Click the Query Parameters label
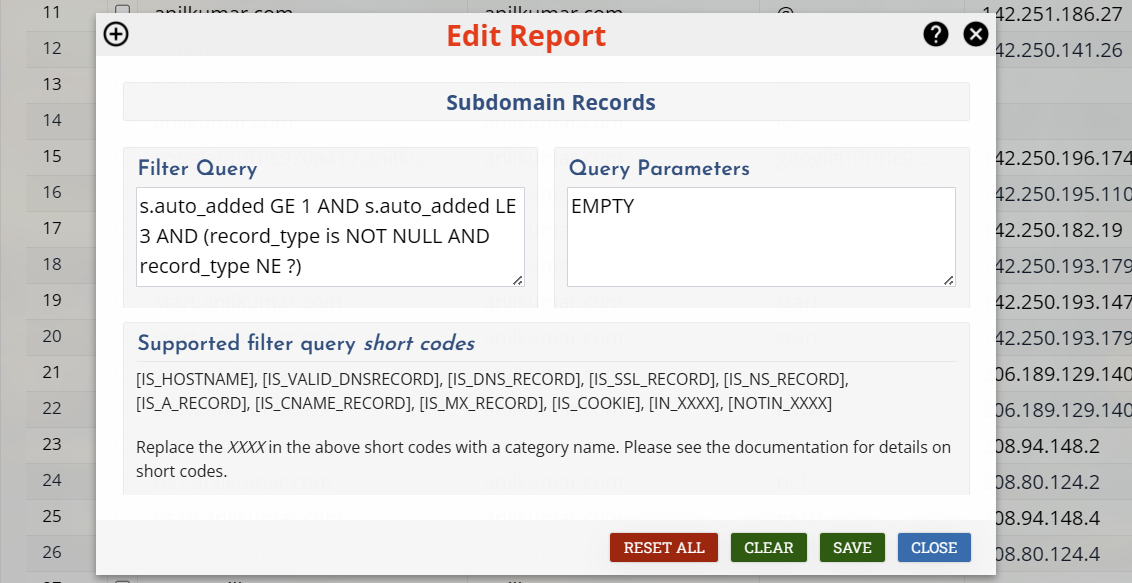The height and width of the screenshot is (583, 1132). pos(659,169)
